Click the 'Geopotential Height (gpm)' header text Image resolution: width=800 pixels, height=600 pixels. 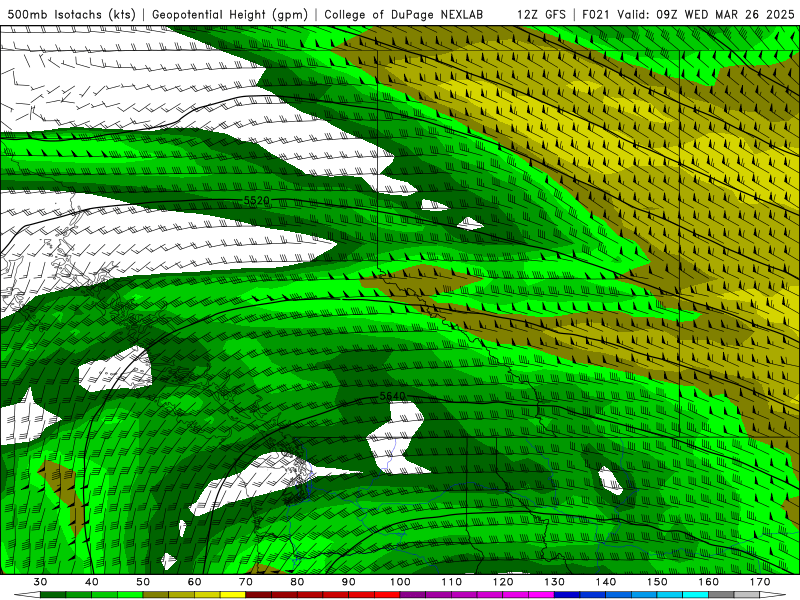pyautogui.click(x=230, y=15)
